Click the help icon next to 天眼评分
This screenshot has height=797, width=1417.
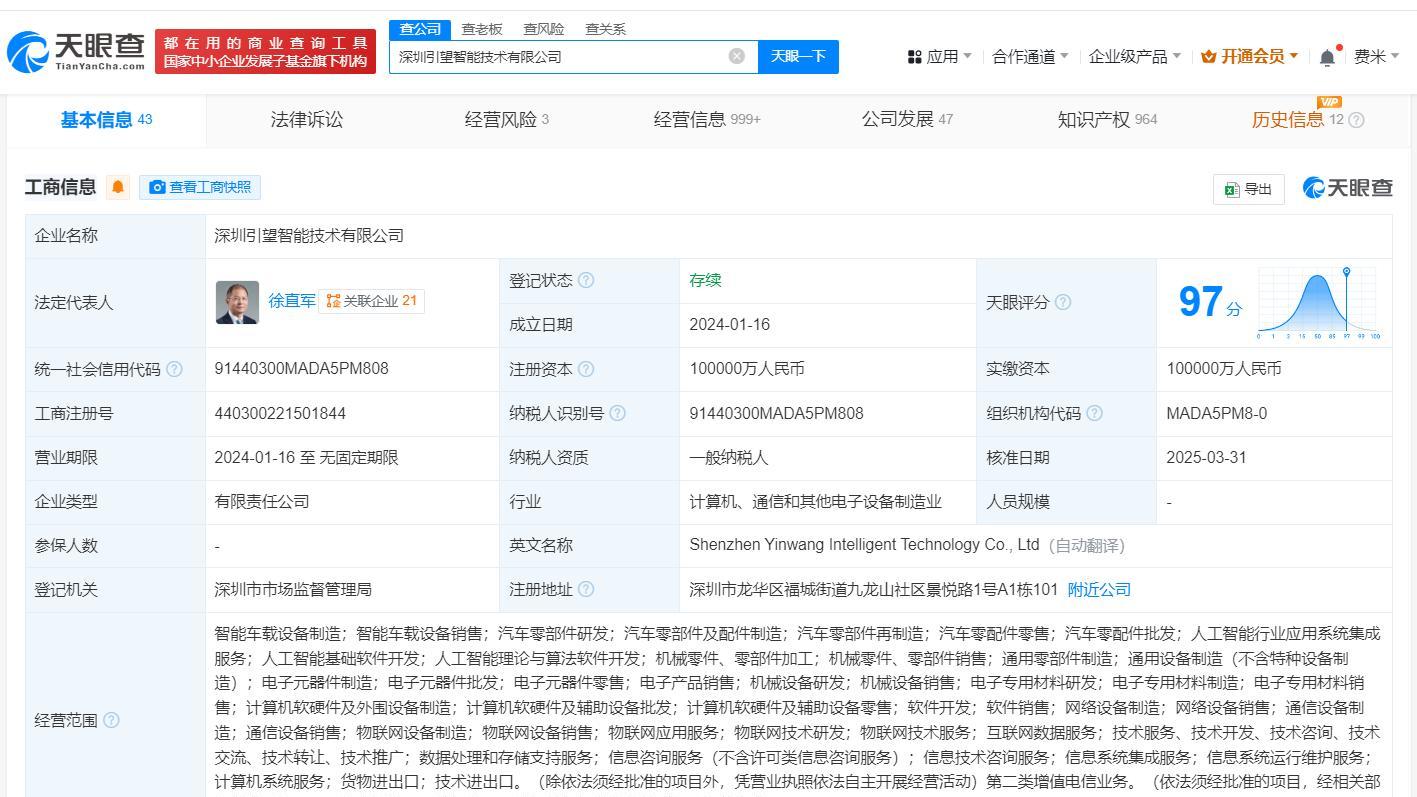pos(1063,302)
